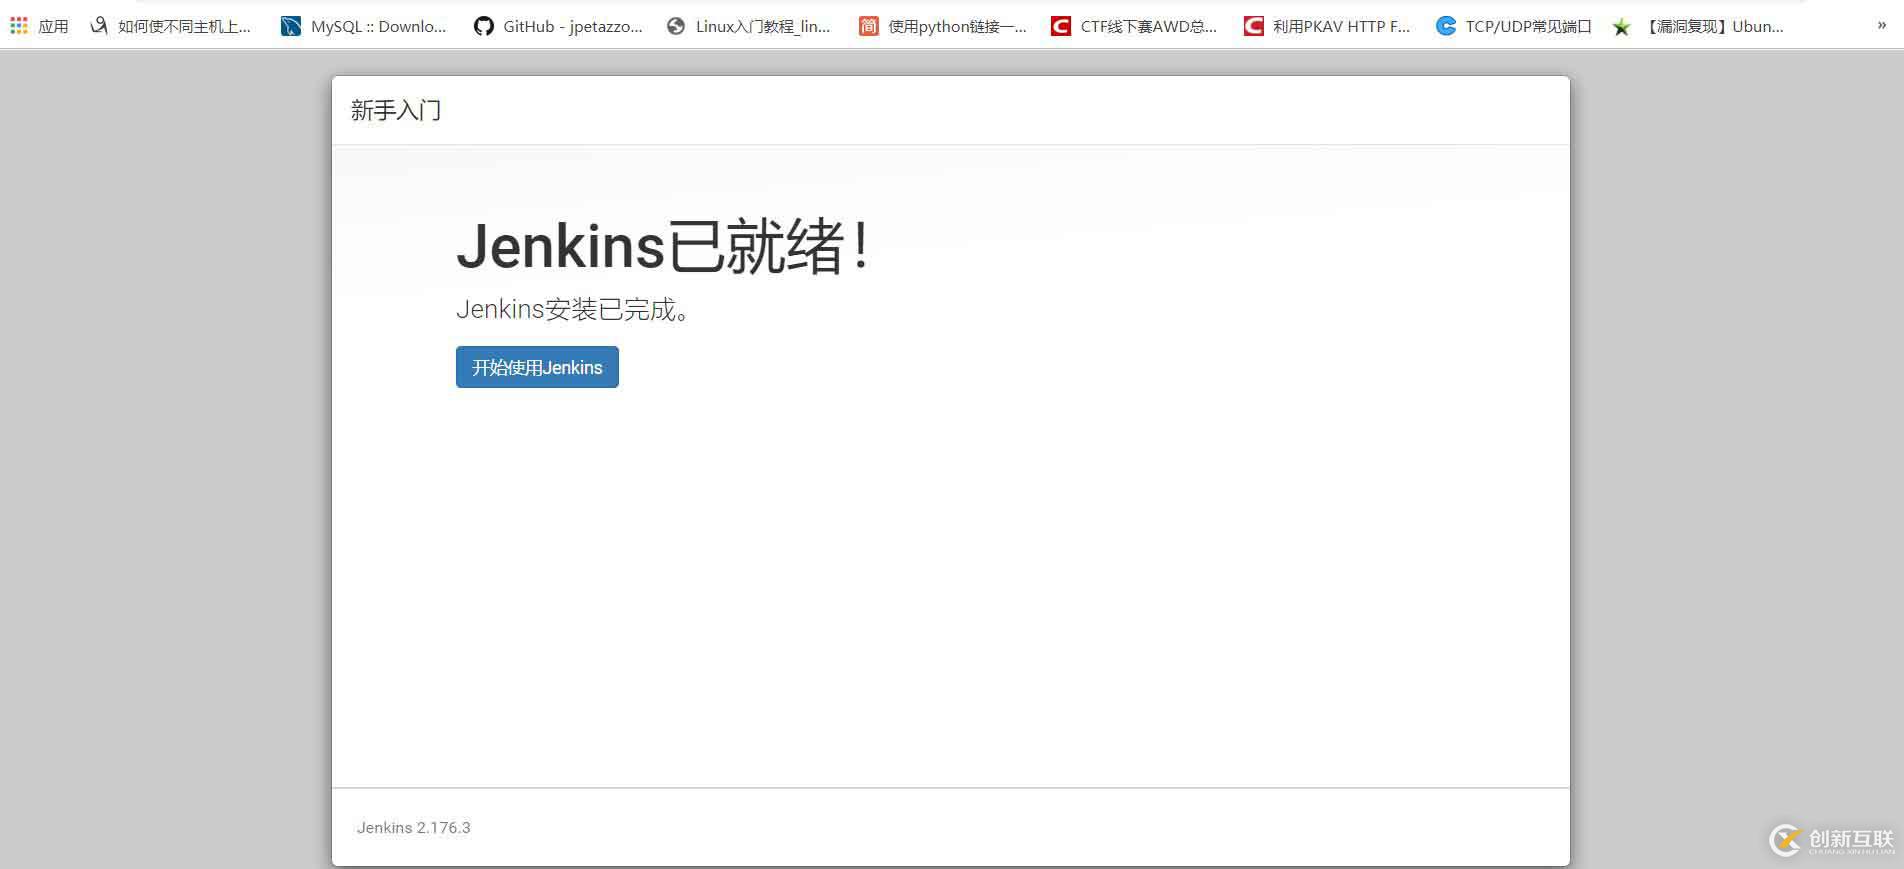Click the Jenkins 2.176.3 version text
Screen dimensions: 1904x869
(x=413, y=828)
